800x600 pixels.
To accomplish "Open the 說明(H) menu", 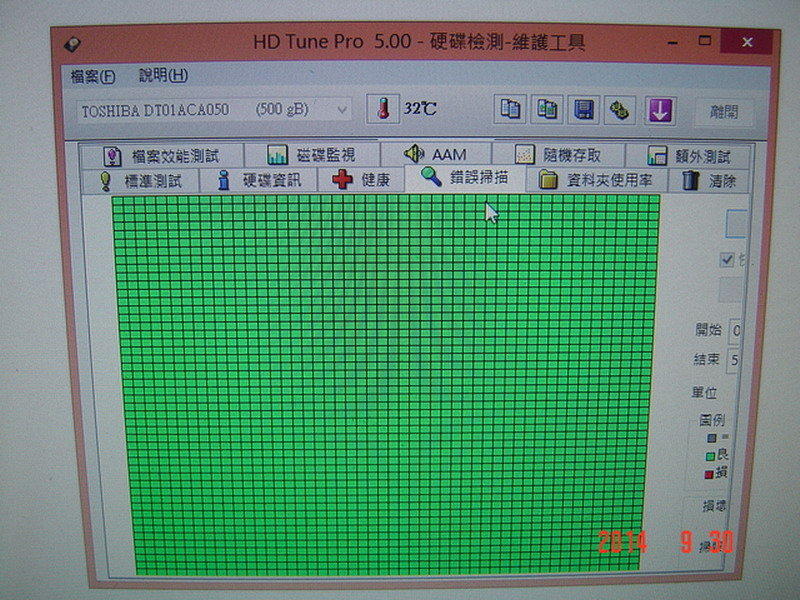I will tap(163, 76).
